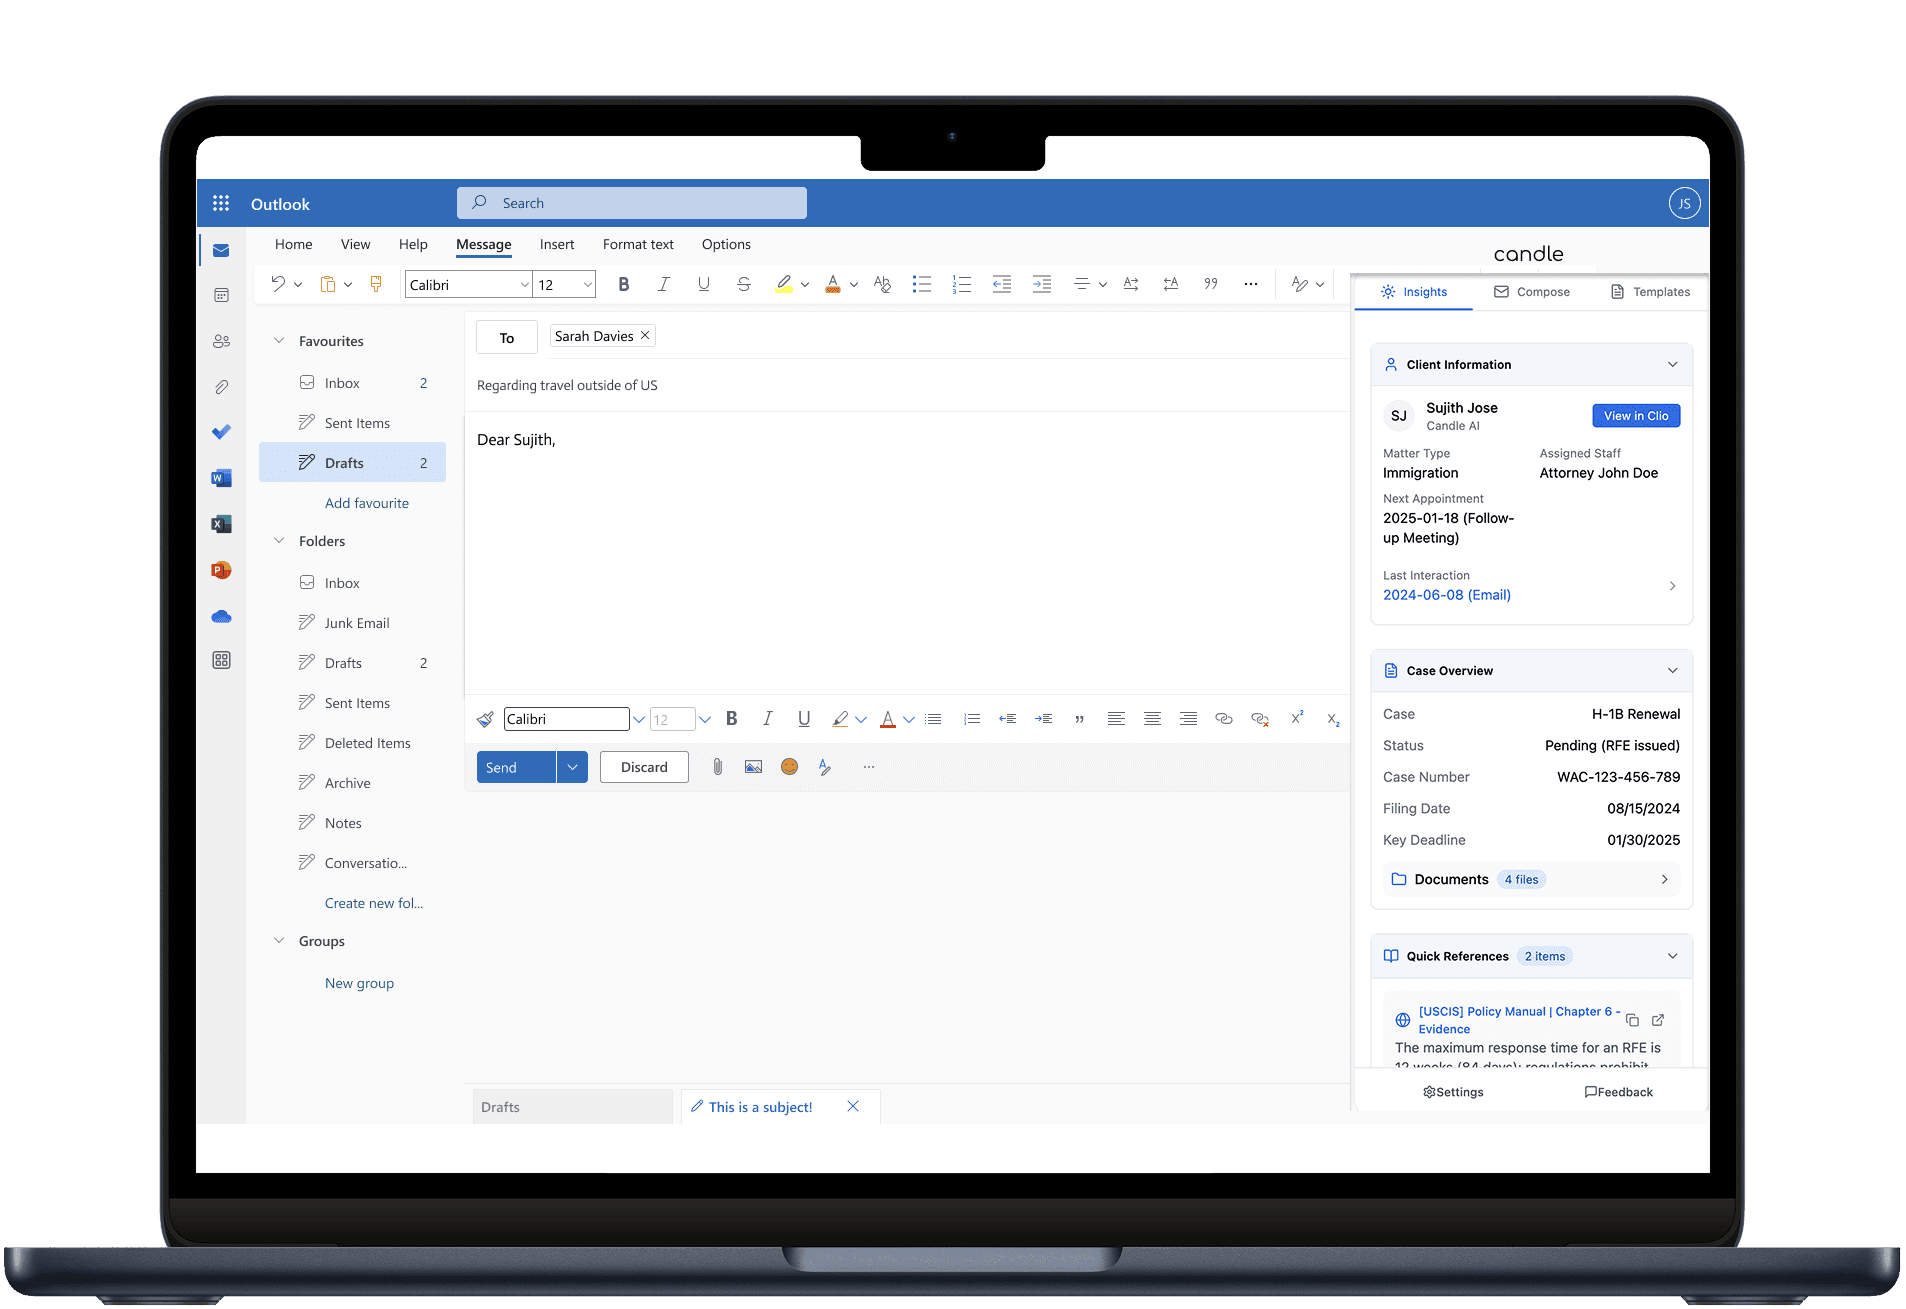Click Remove link icon in compose bar
The image size is (1906, 1309).
click(x=1260, y=719)
